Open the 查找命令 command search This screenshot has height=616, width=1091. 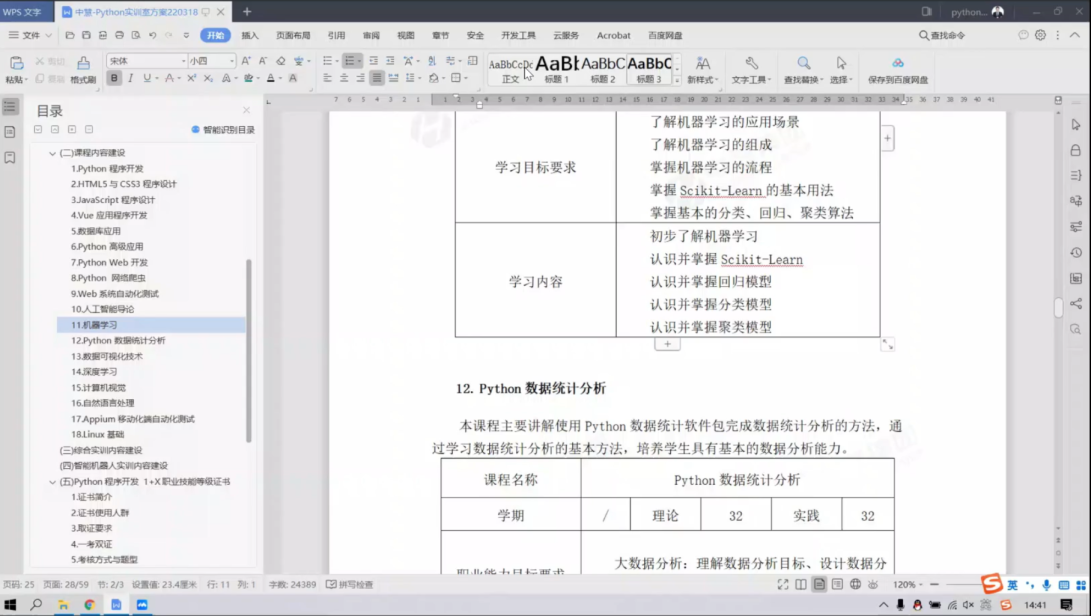pyautogui.click(x=942, y=35)
